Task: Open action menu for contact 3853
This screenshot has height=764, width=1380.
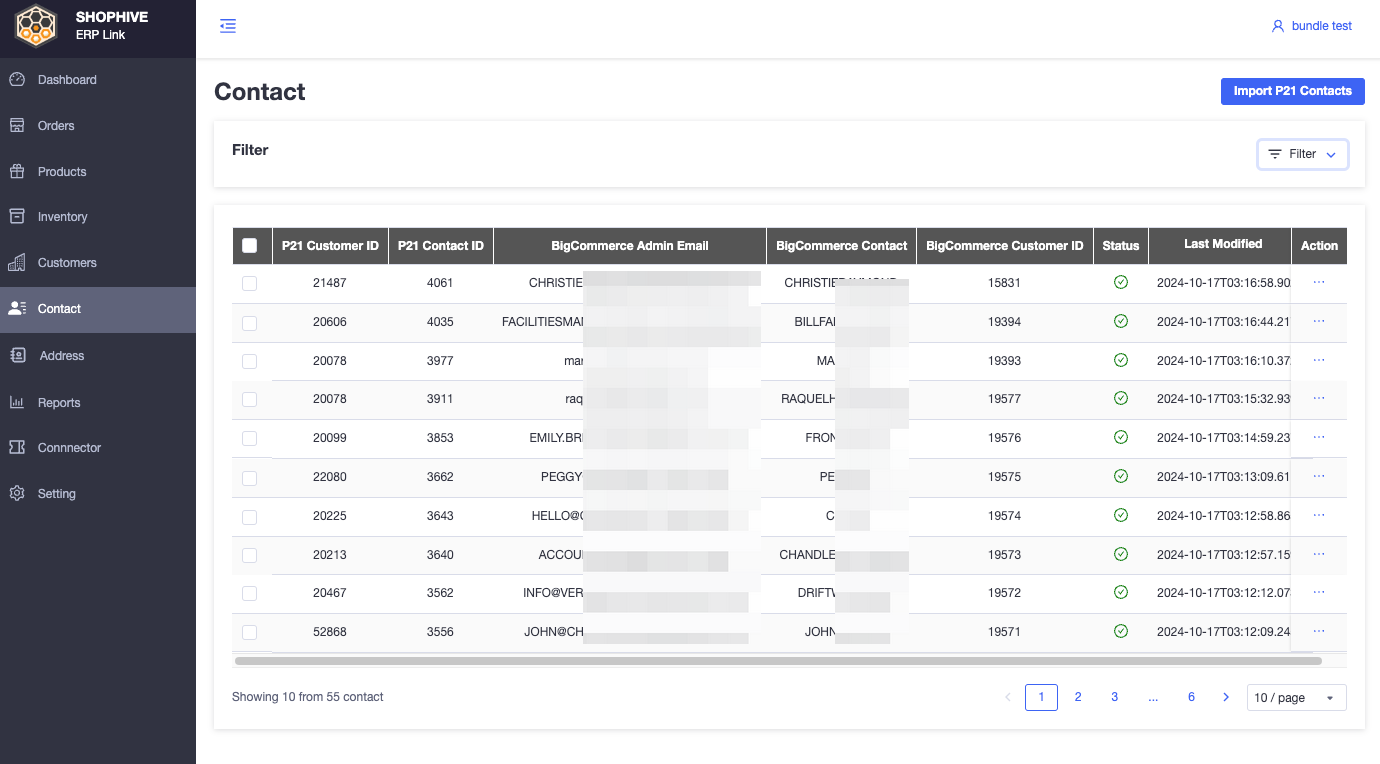Action: 1319,437
